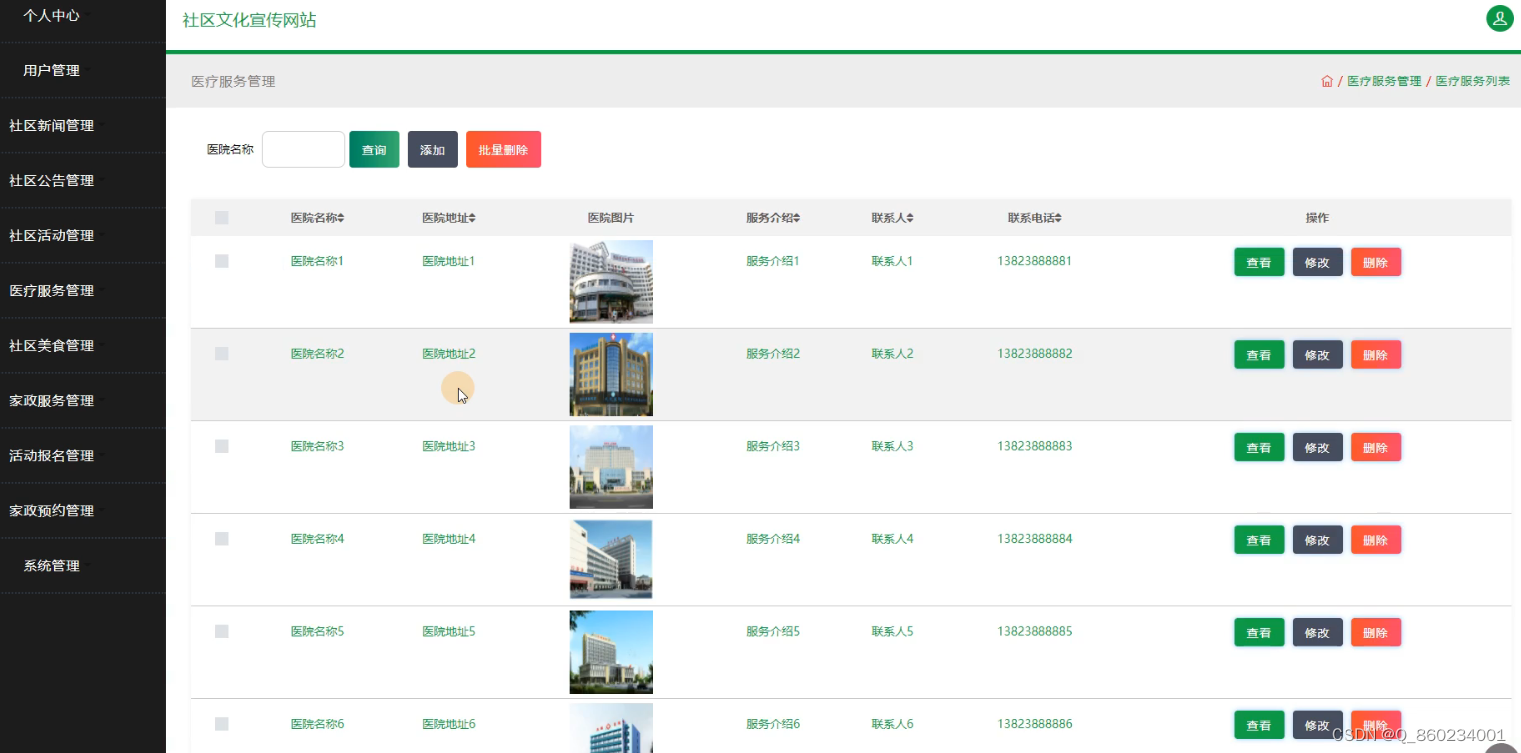Check the row checkbox for 医院名称5

[x=222, y=631]
